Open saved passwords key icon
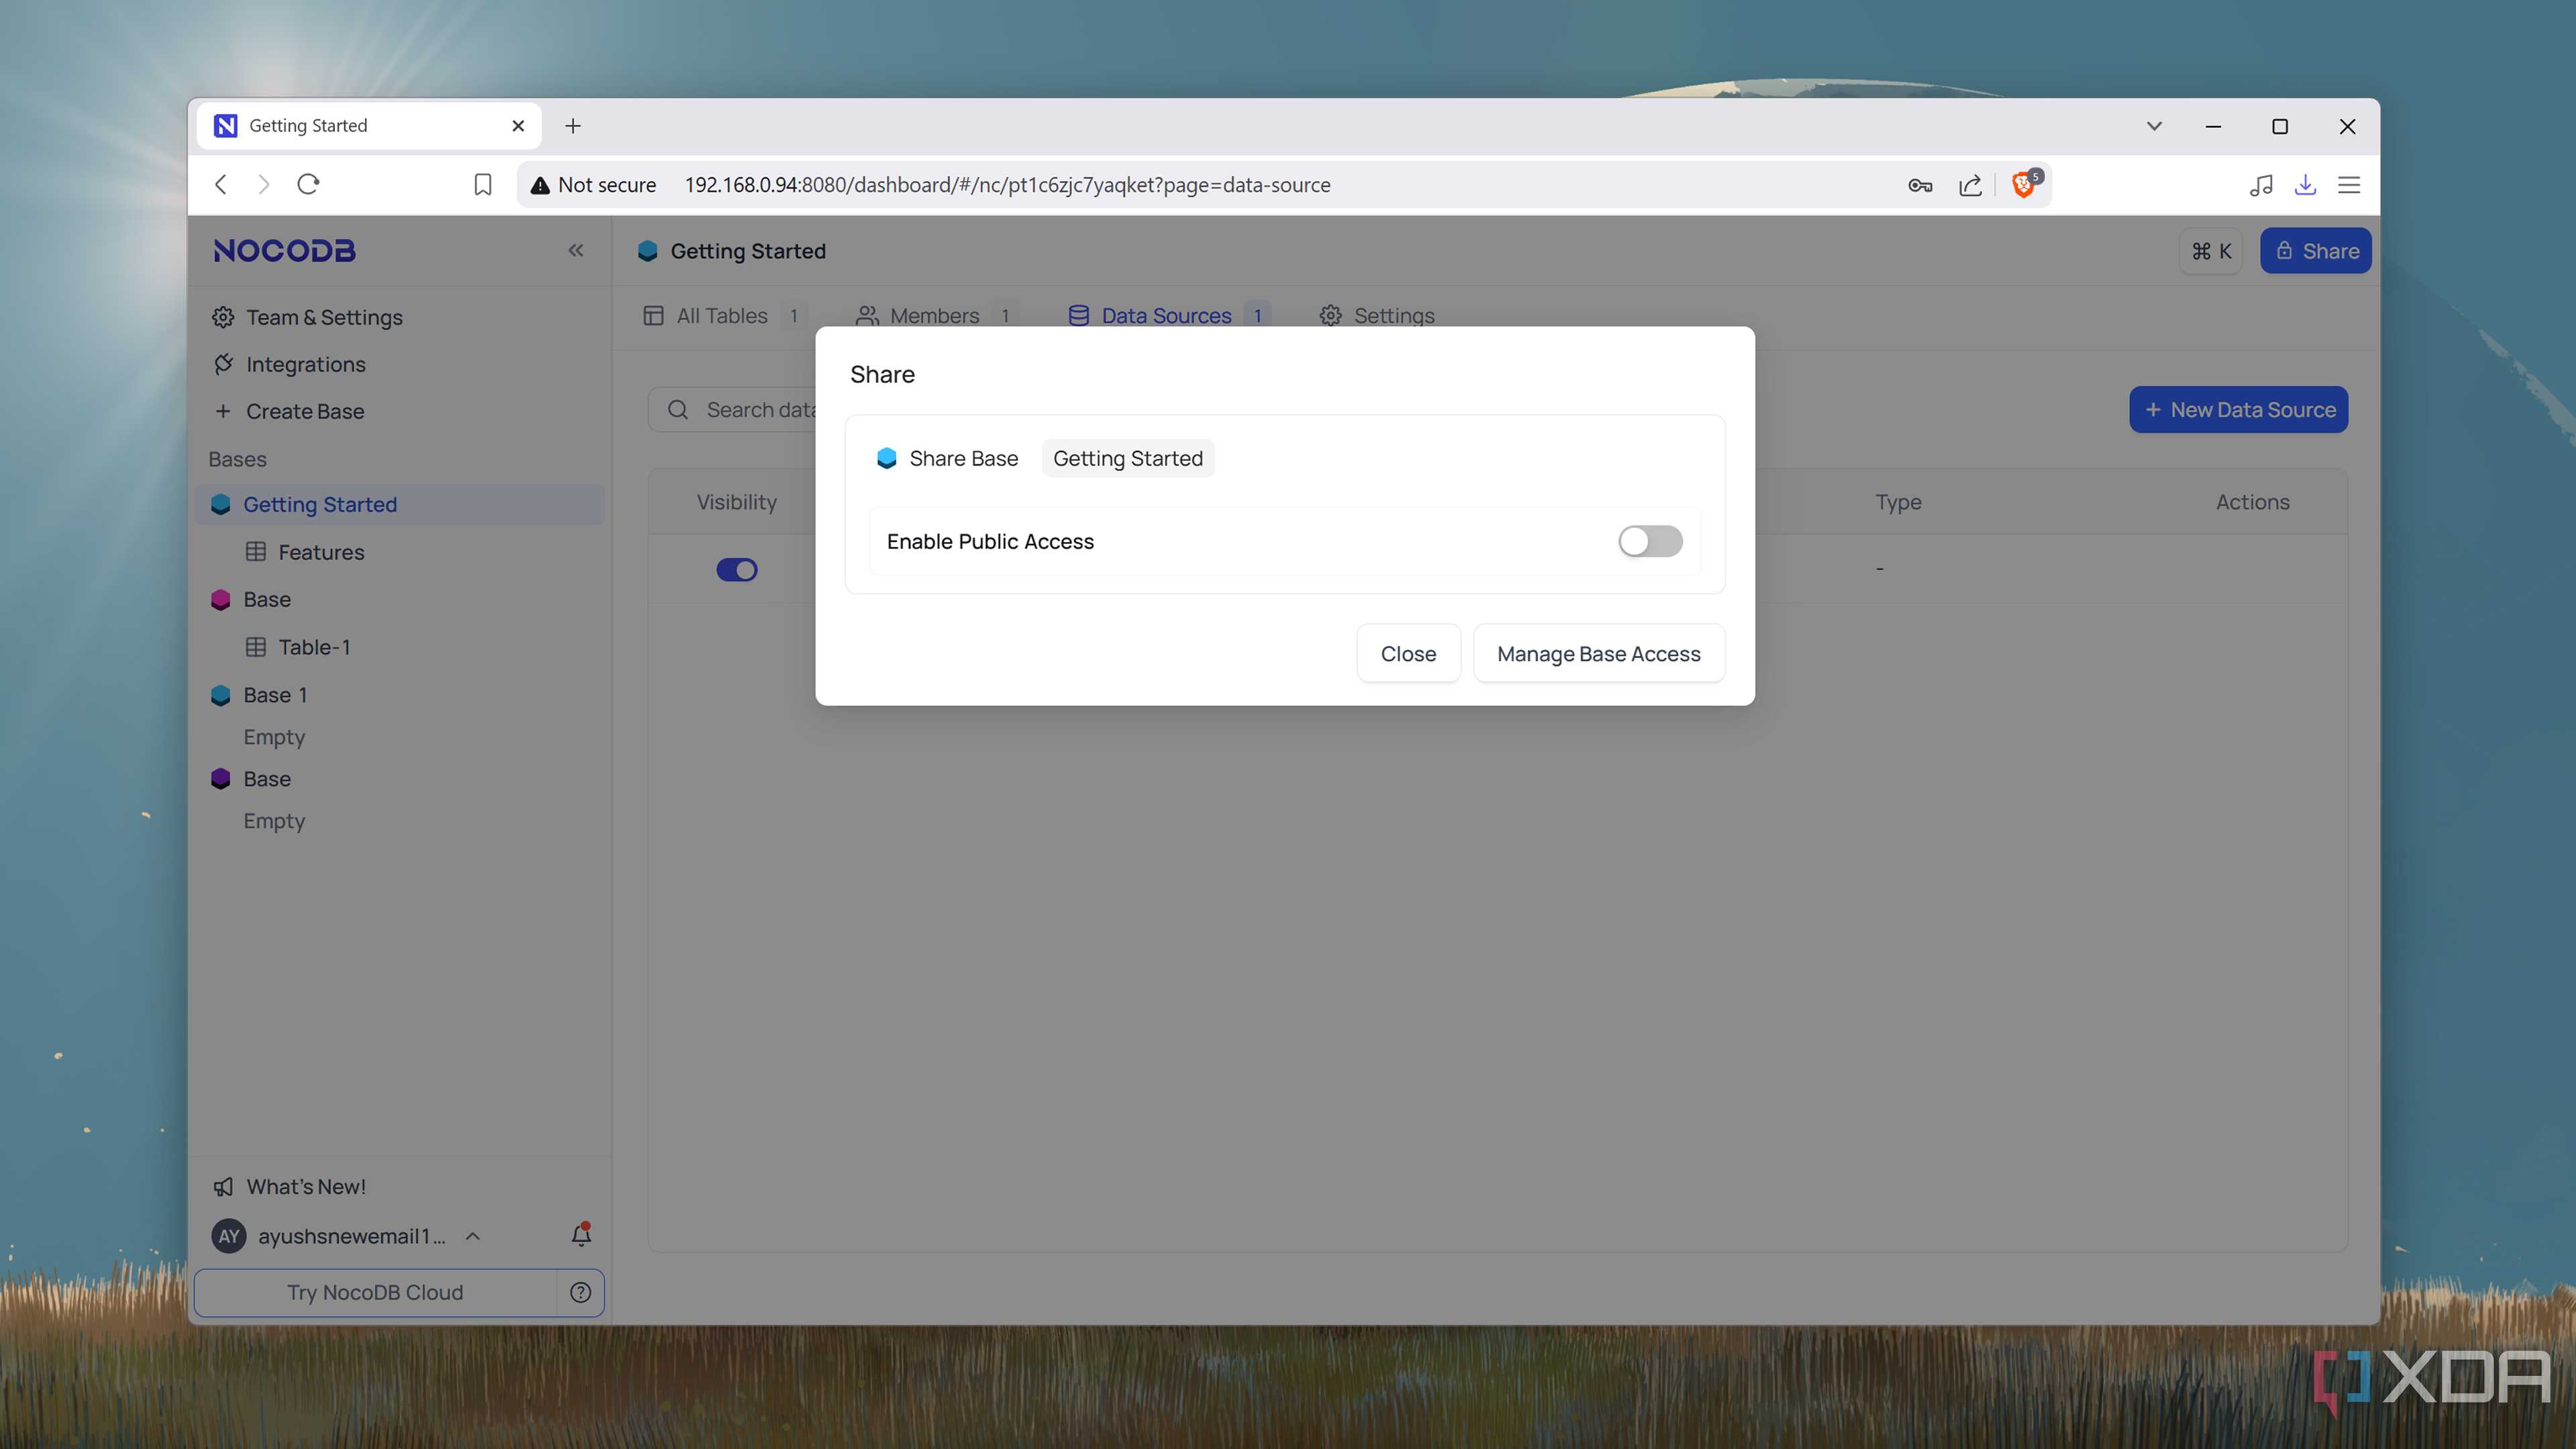 click(1920, 185)
